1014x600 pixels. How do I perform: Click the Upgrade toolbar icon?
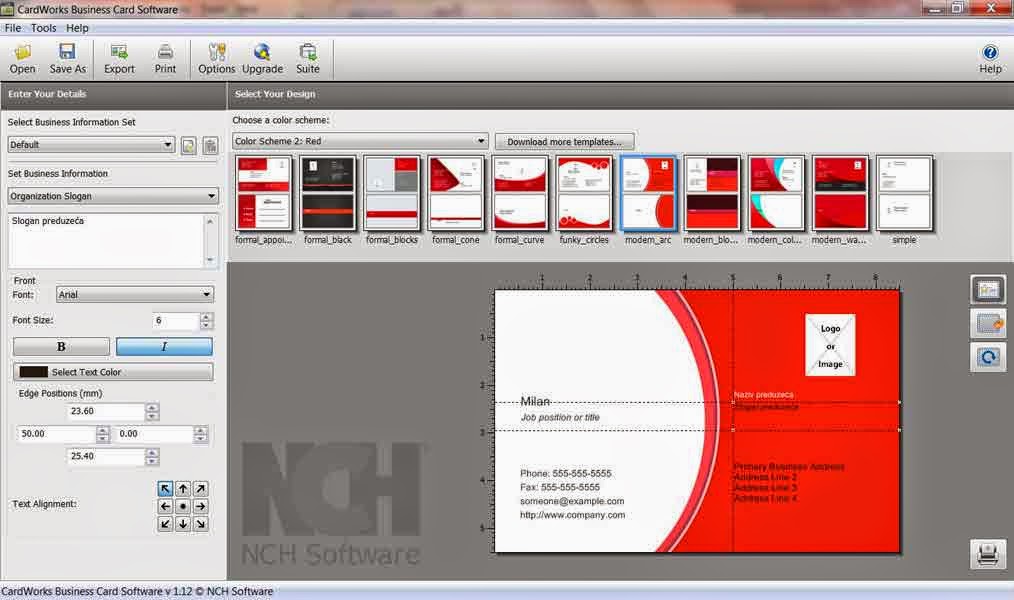point(262,59)
